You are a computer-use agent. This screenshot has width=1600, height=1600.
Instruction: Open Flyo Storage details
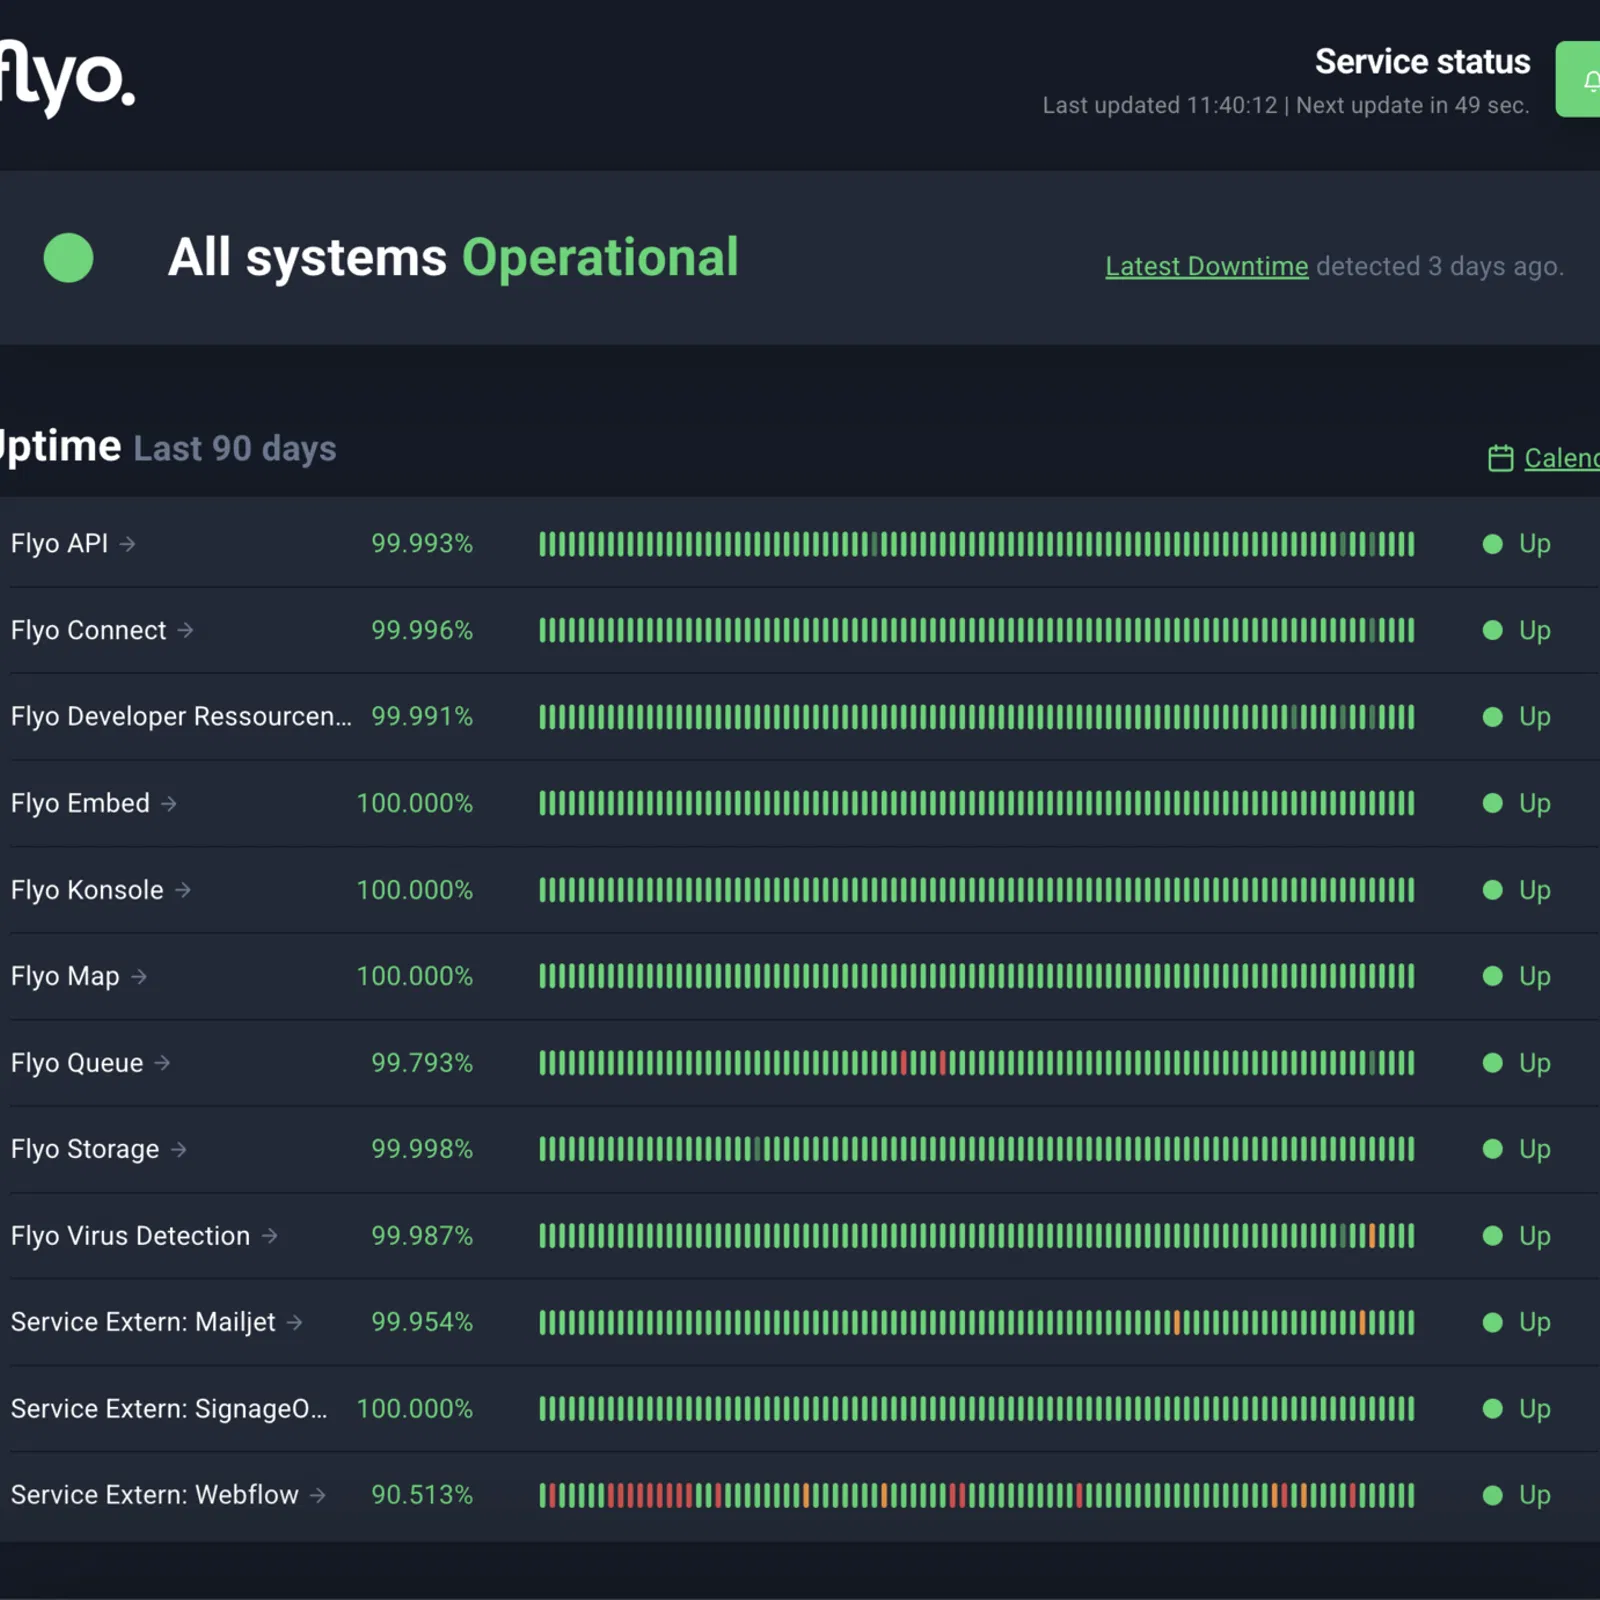pos(85,1149)
